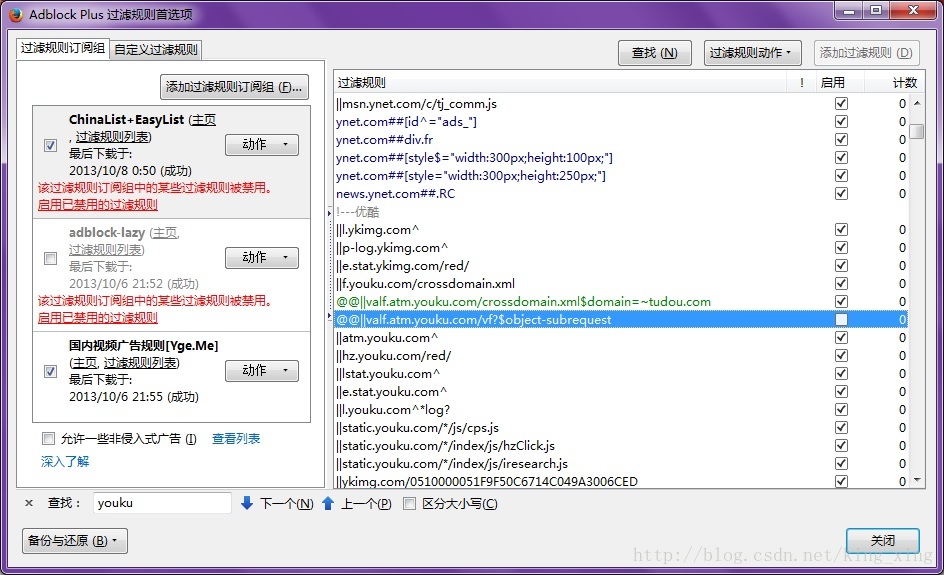944x575 pixels.
Task: Uncheck the ||msn.ynet.com/c/tj_comm.js filter
Action: pos(841,103)
